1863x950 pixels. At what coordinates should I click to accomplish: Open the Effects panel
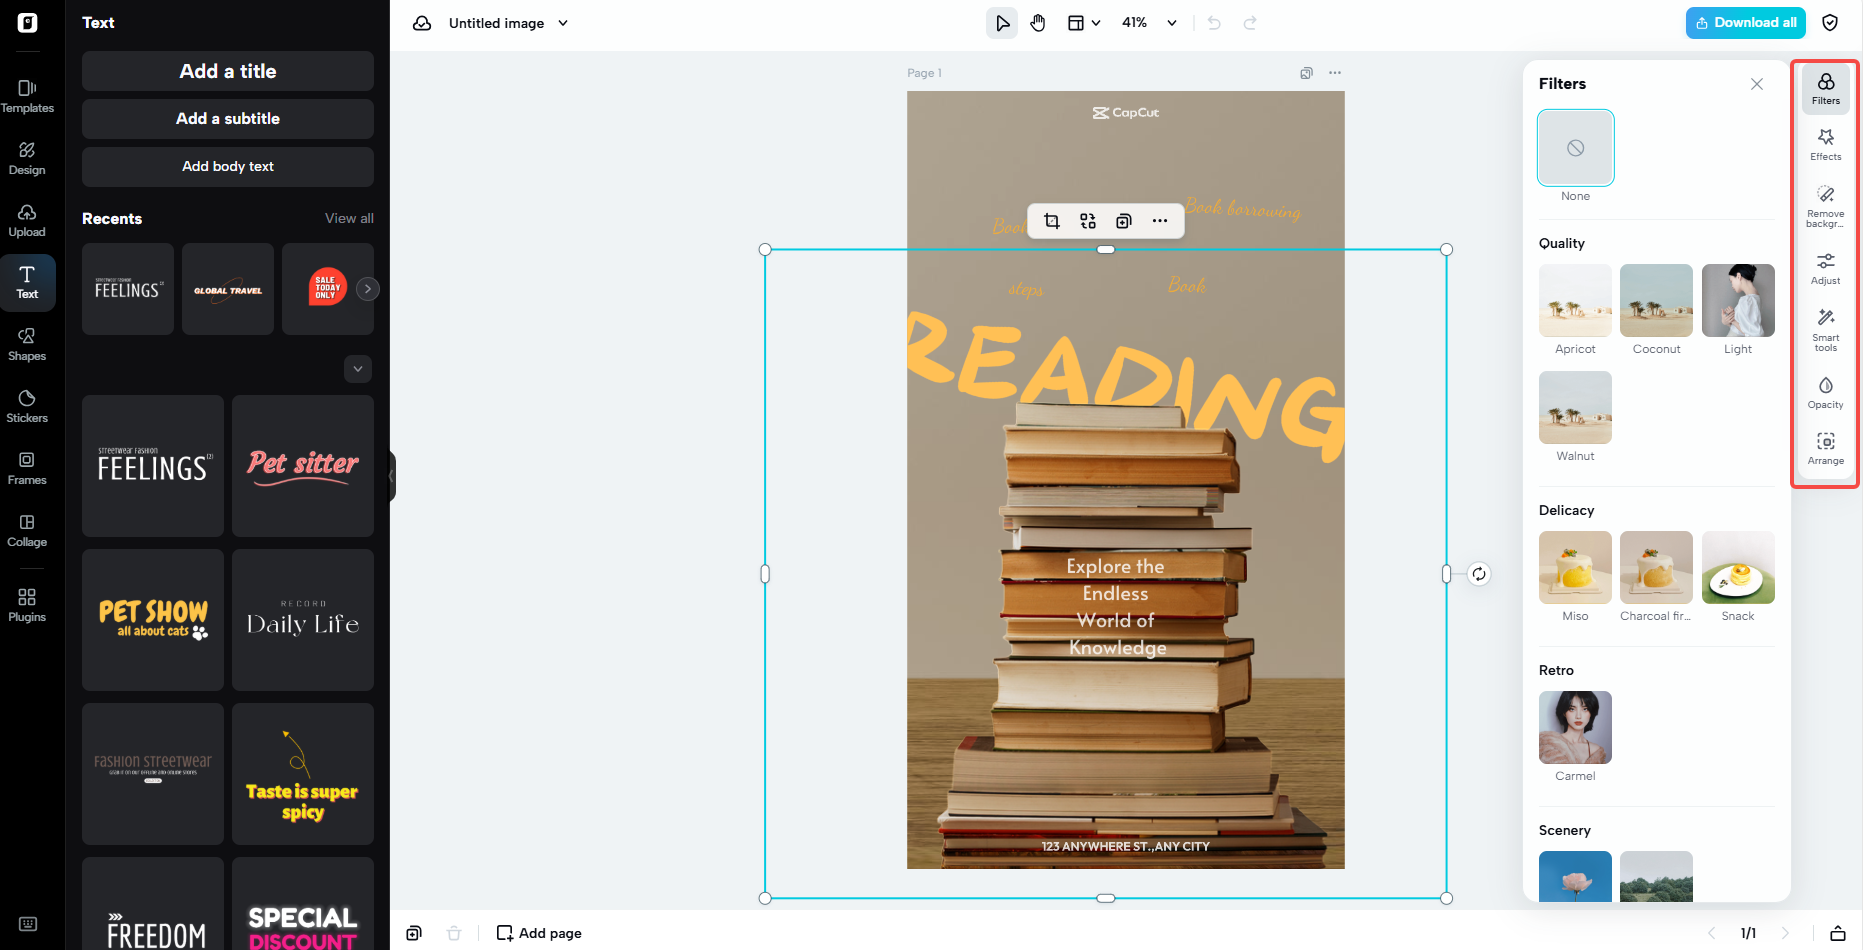1825,145
